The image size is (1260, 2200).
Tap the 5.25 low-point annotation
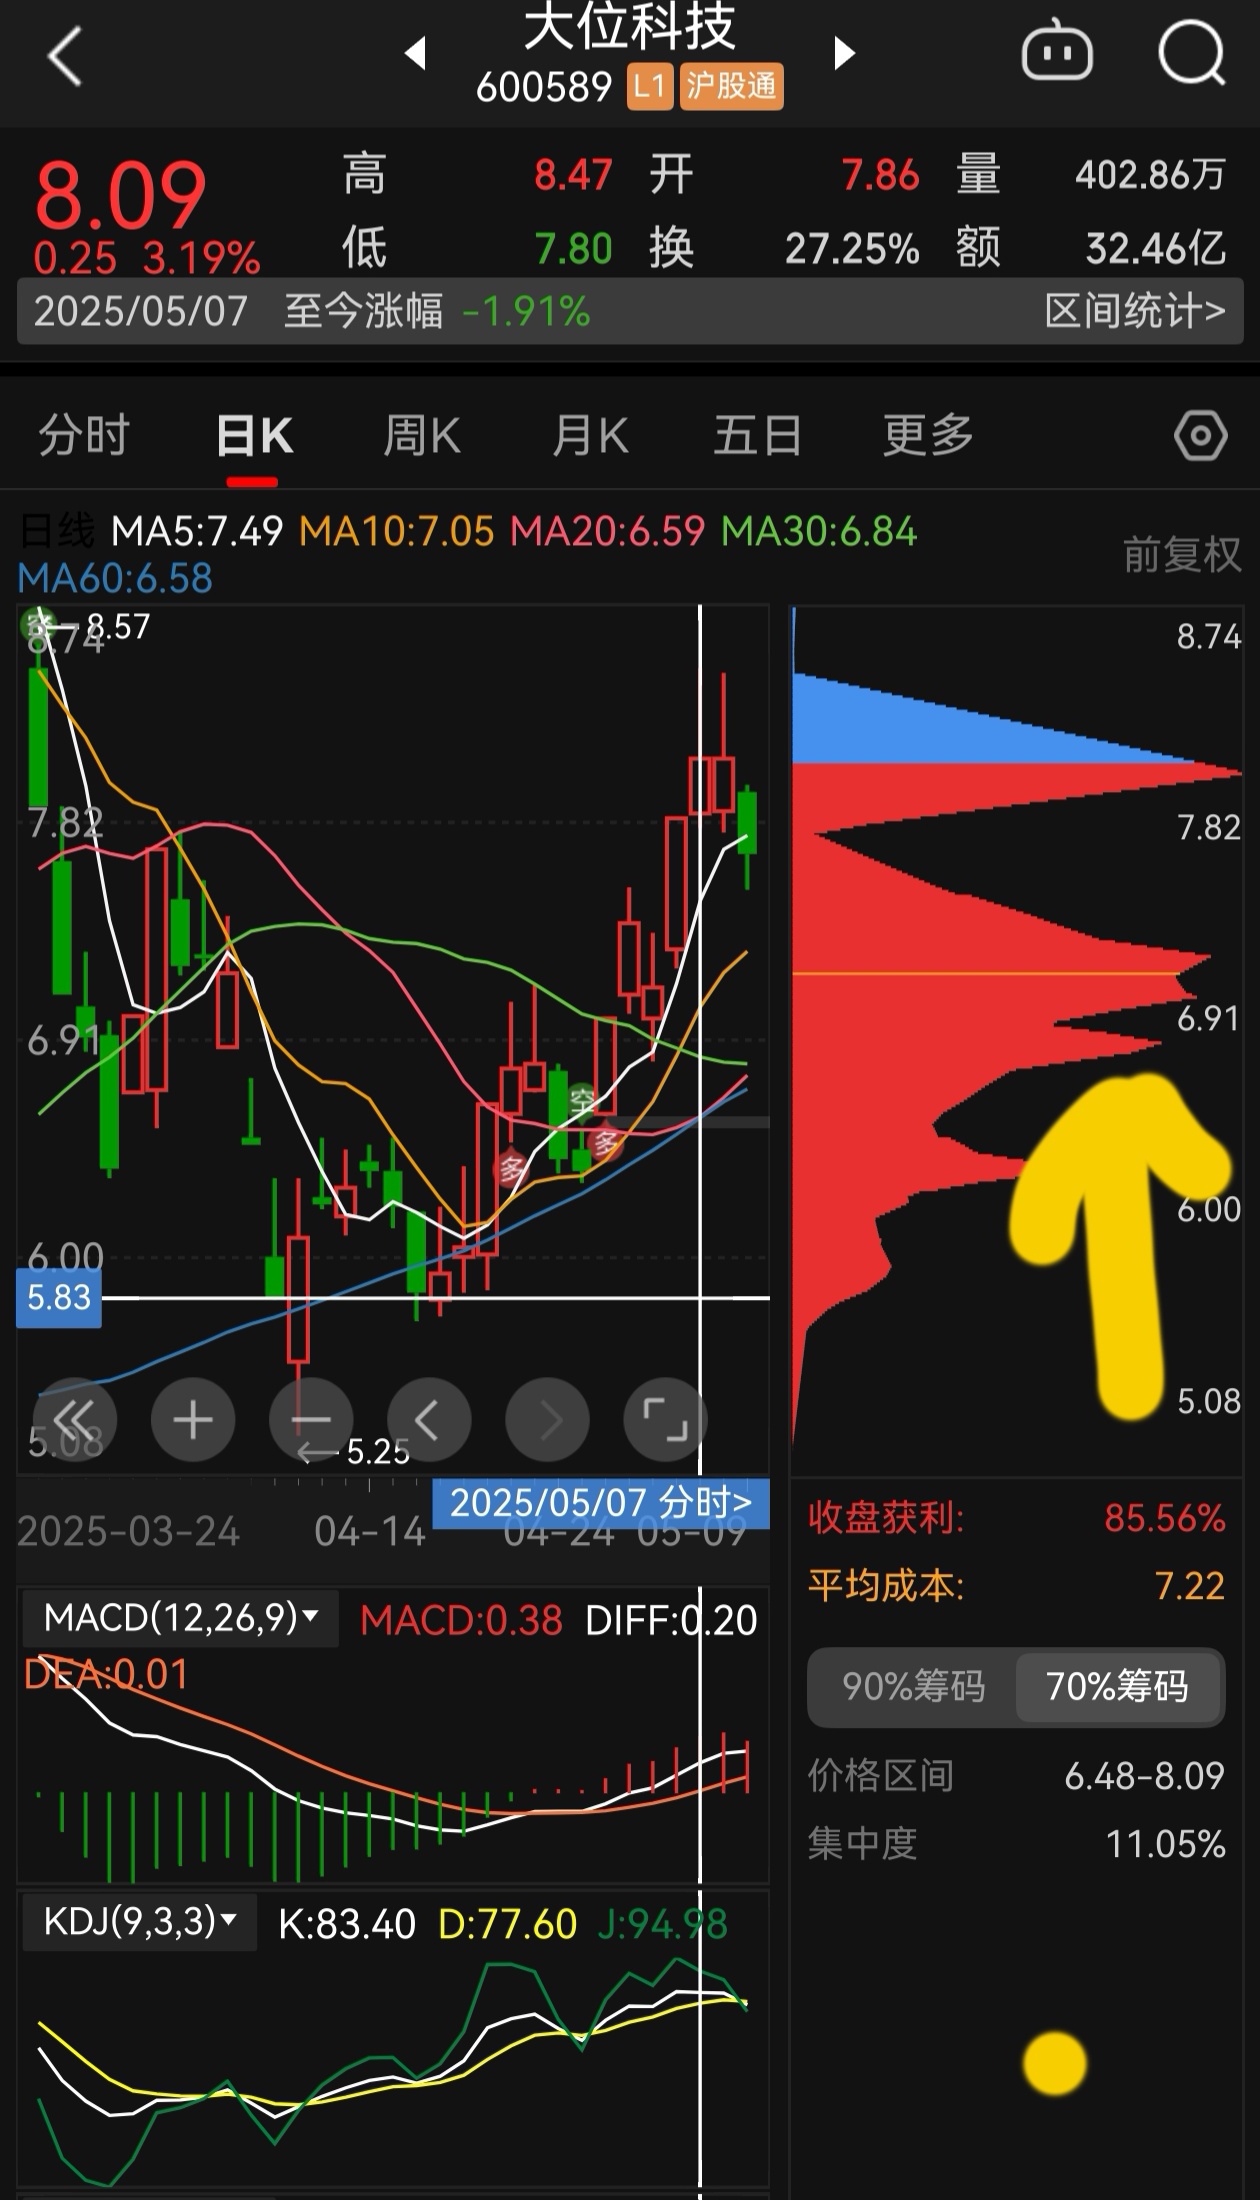point(377,1452)
